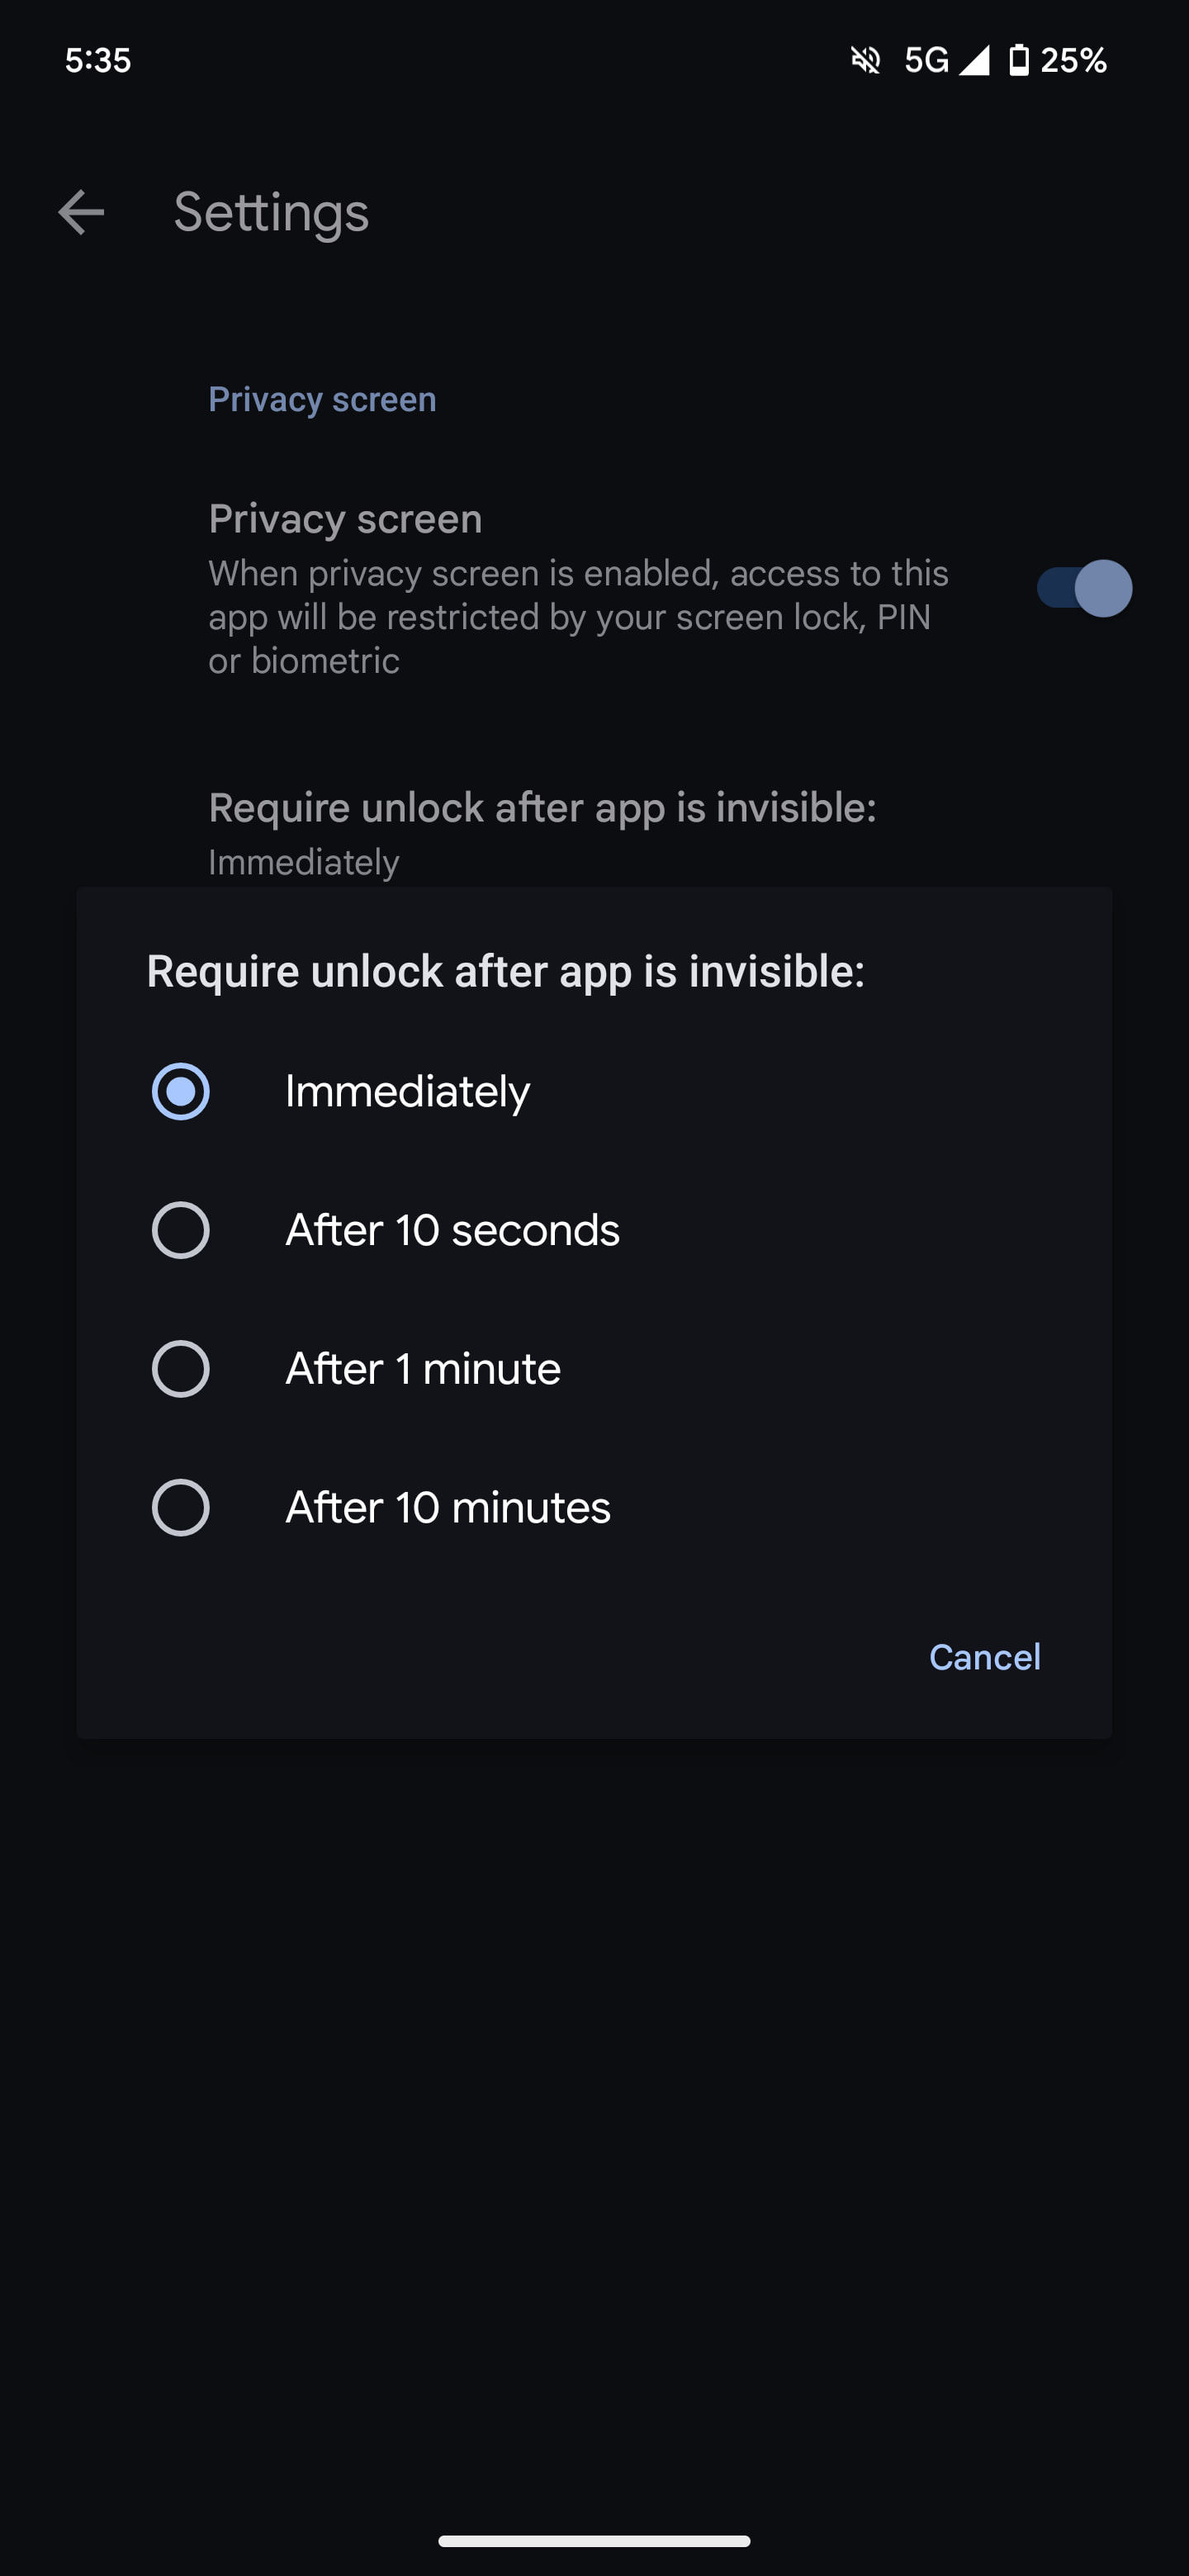This screenshot has width=1189, height=2576.
Task: Tap the 25% battery percentage text
Action: pyautogui.click(x=1073, y=61)
